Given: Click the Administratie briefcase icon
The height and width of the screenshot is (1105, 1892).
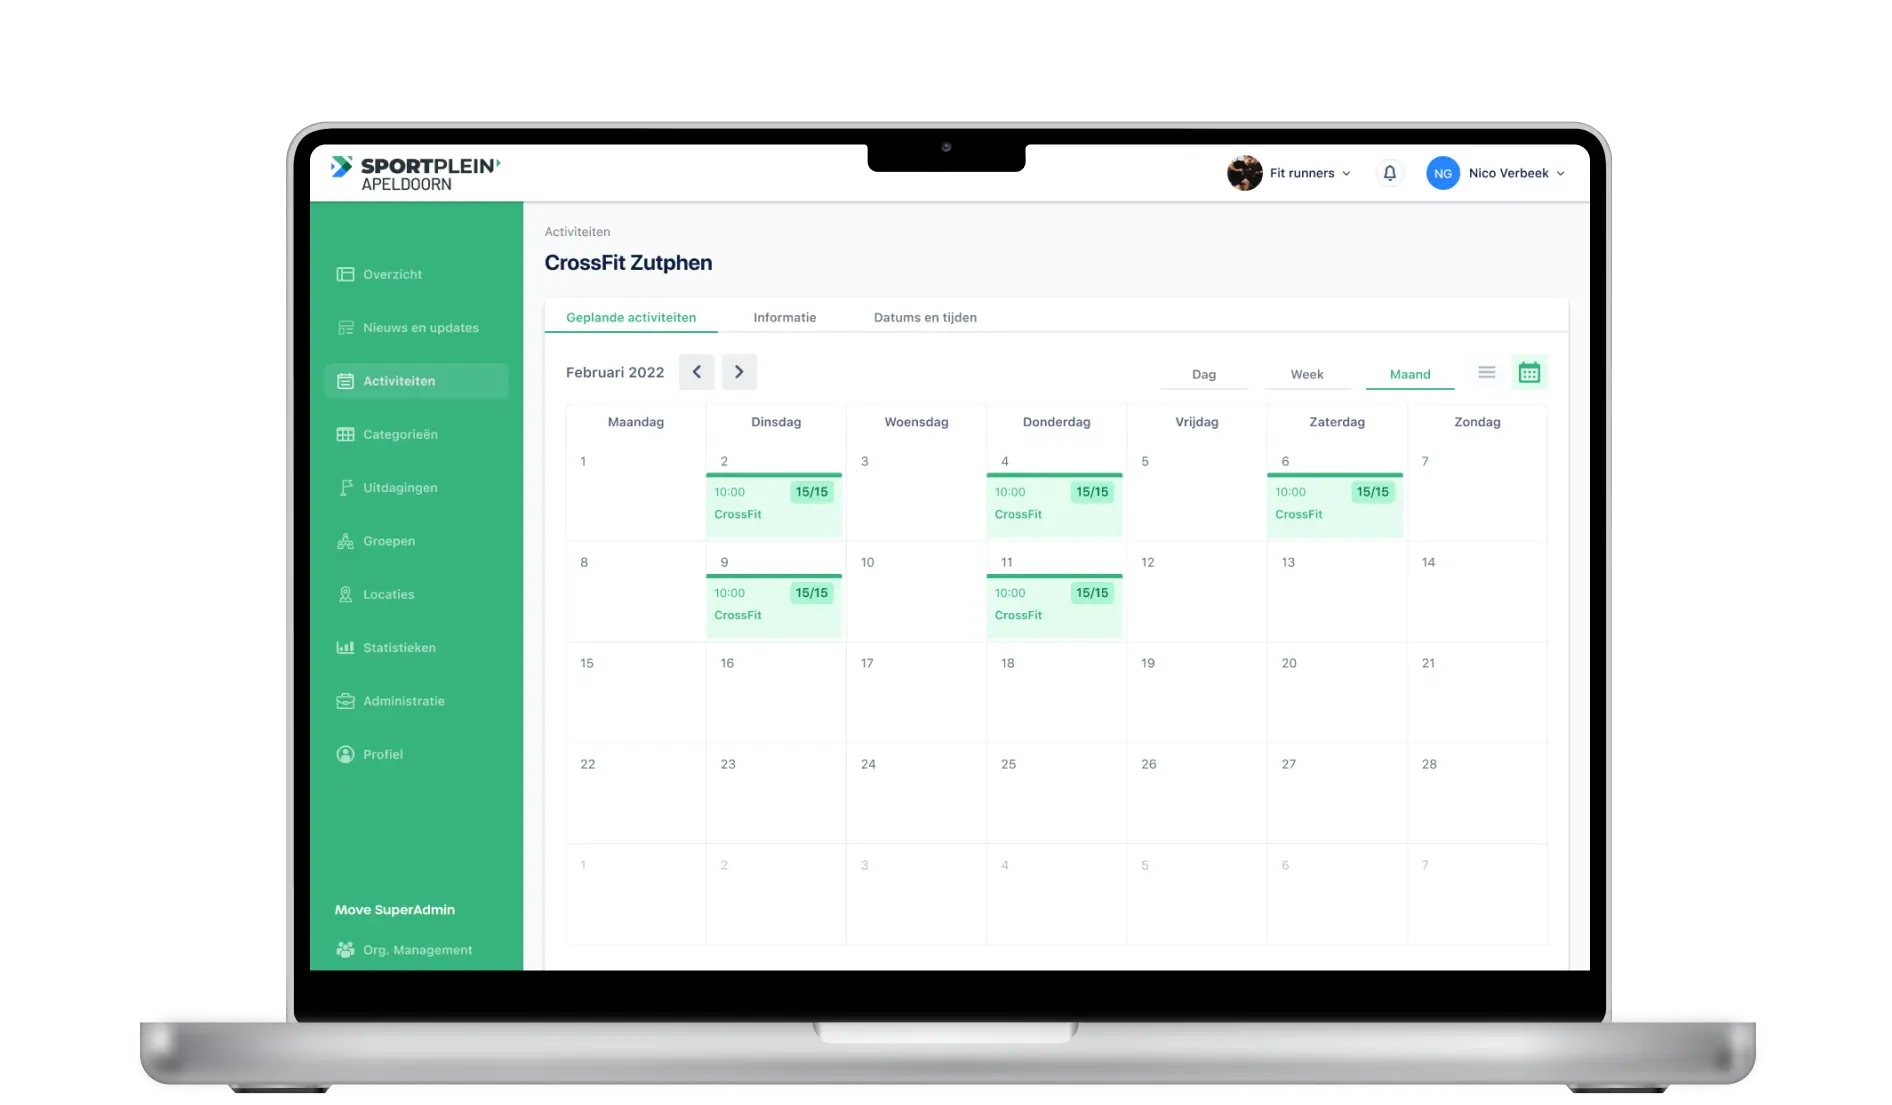Looking at the screenshot, I should (345, 701).
